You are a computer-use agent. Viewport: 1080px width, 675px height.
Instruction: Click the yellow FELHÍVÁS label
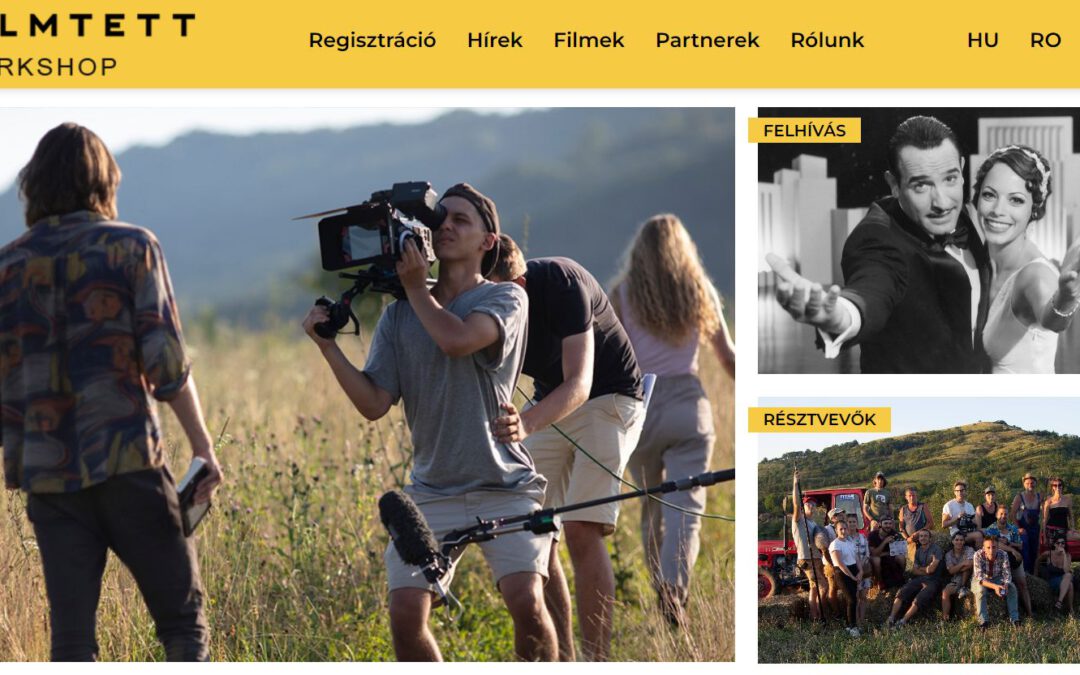click(x=804, y=130)
